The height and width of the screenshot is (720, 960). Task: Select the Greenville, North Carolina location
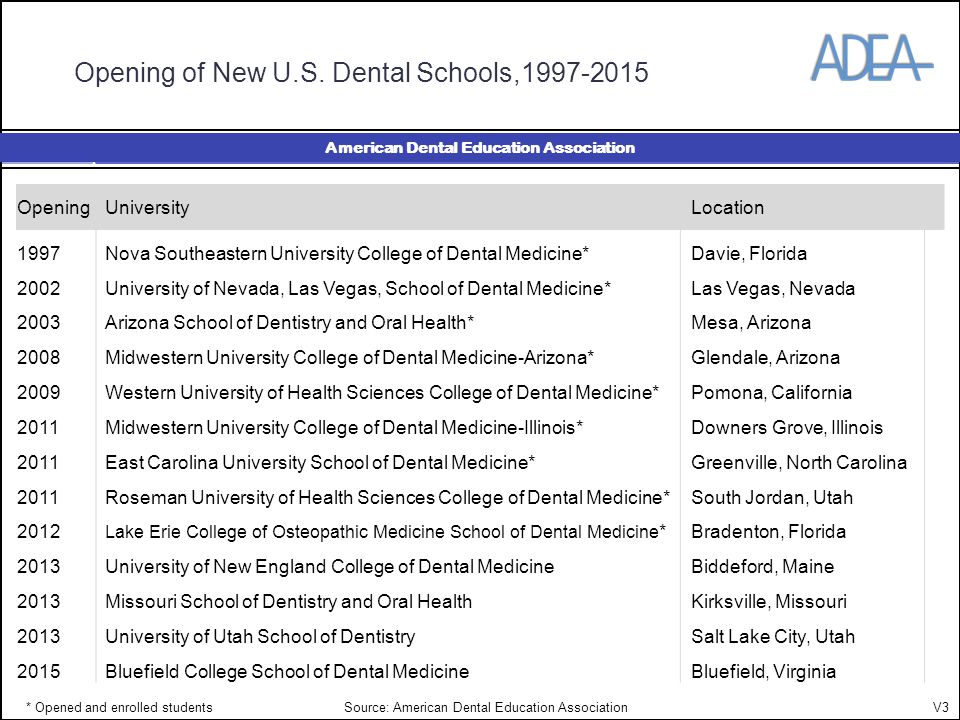[799, 462]
